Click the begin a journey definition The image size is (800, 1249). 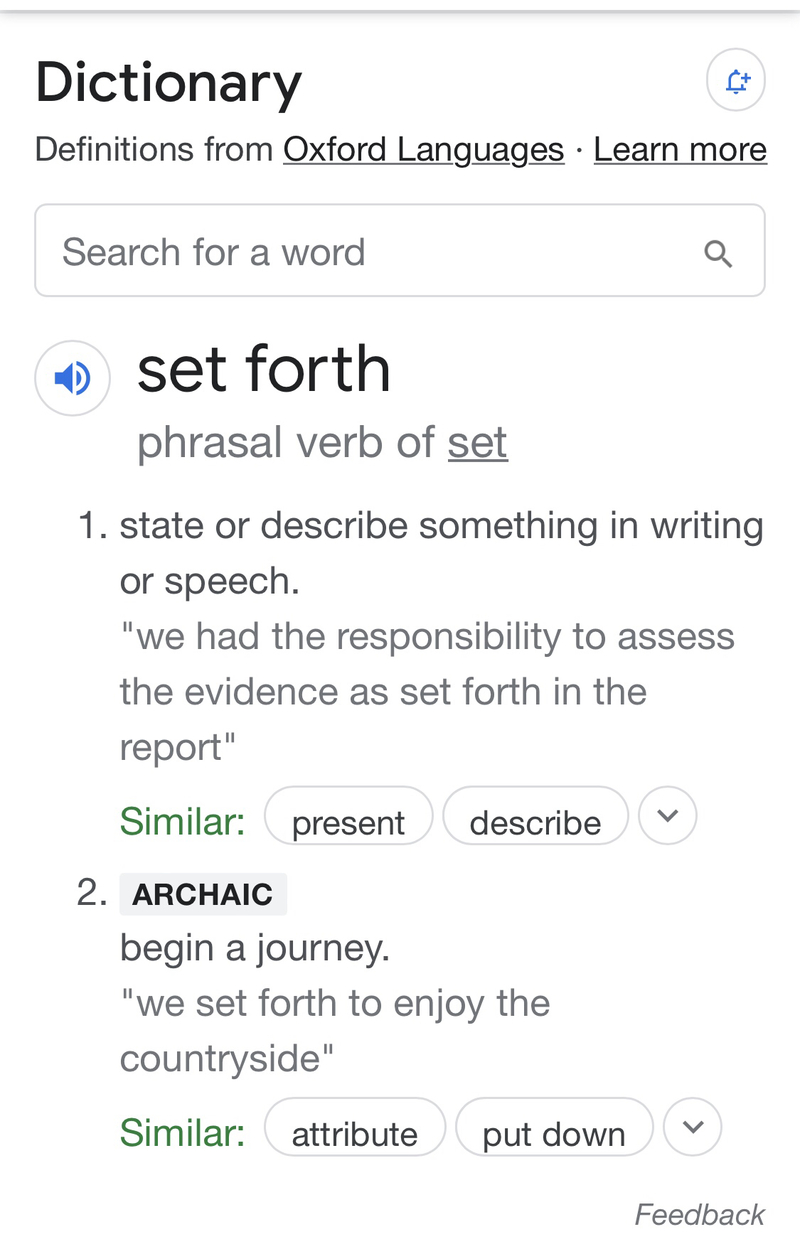pos(254,948)
